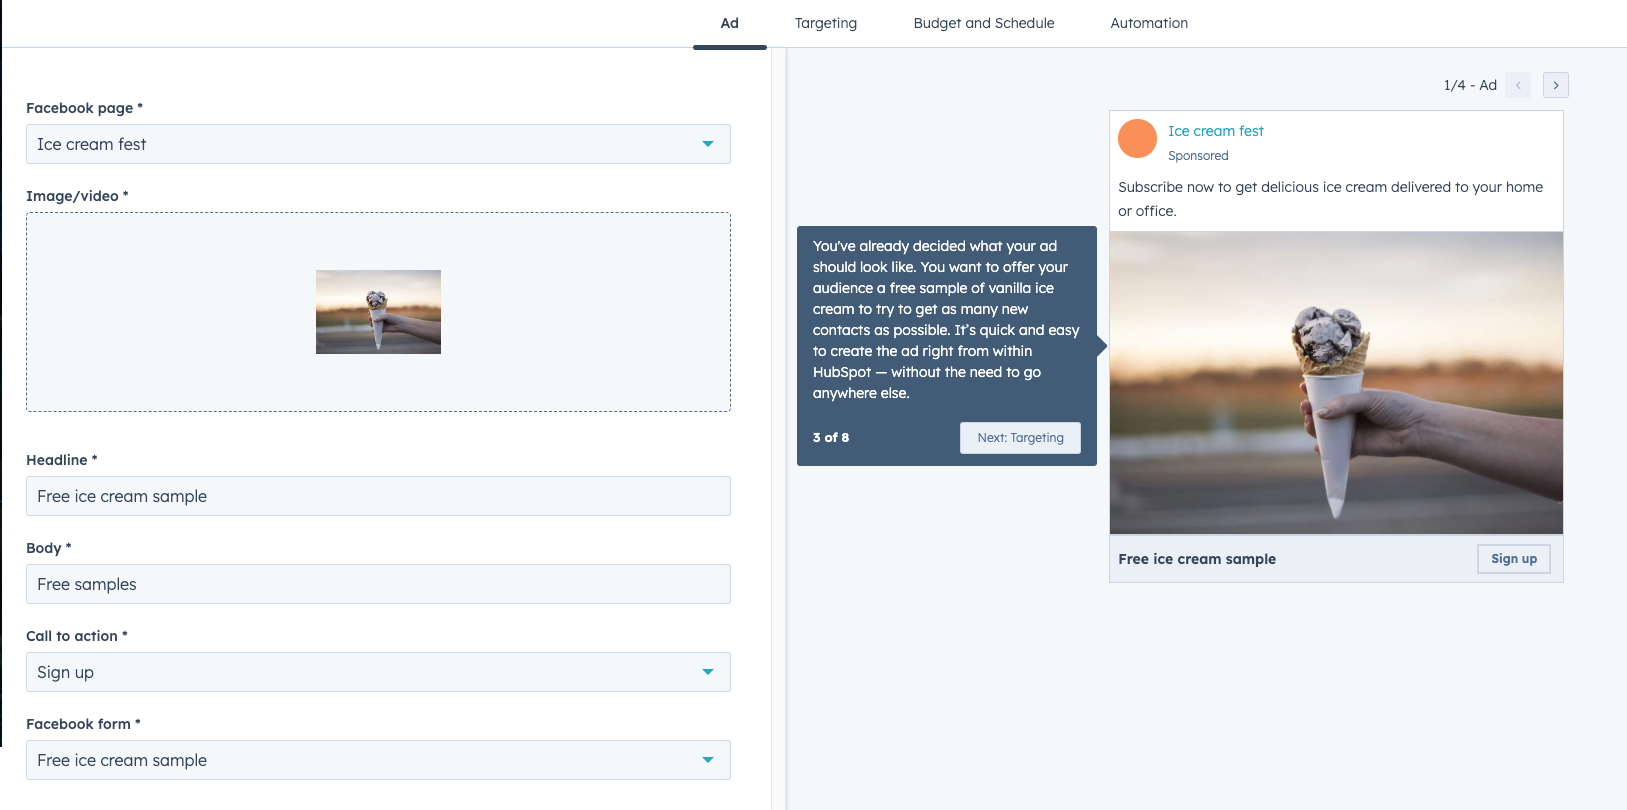
Task: Select the uploaded ice cream image thumbnail
Action: pos(378,312)
